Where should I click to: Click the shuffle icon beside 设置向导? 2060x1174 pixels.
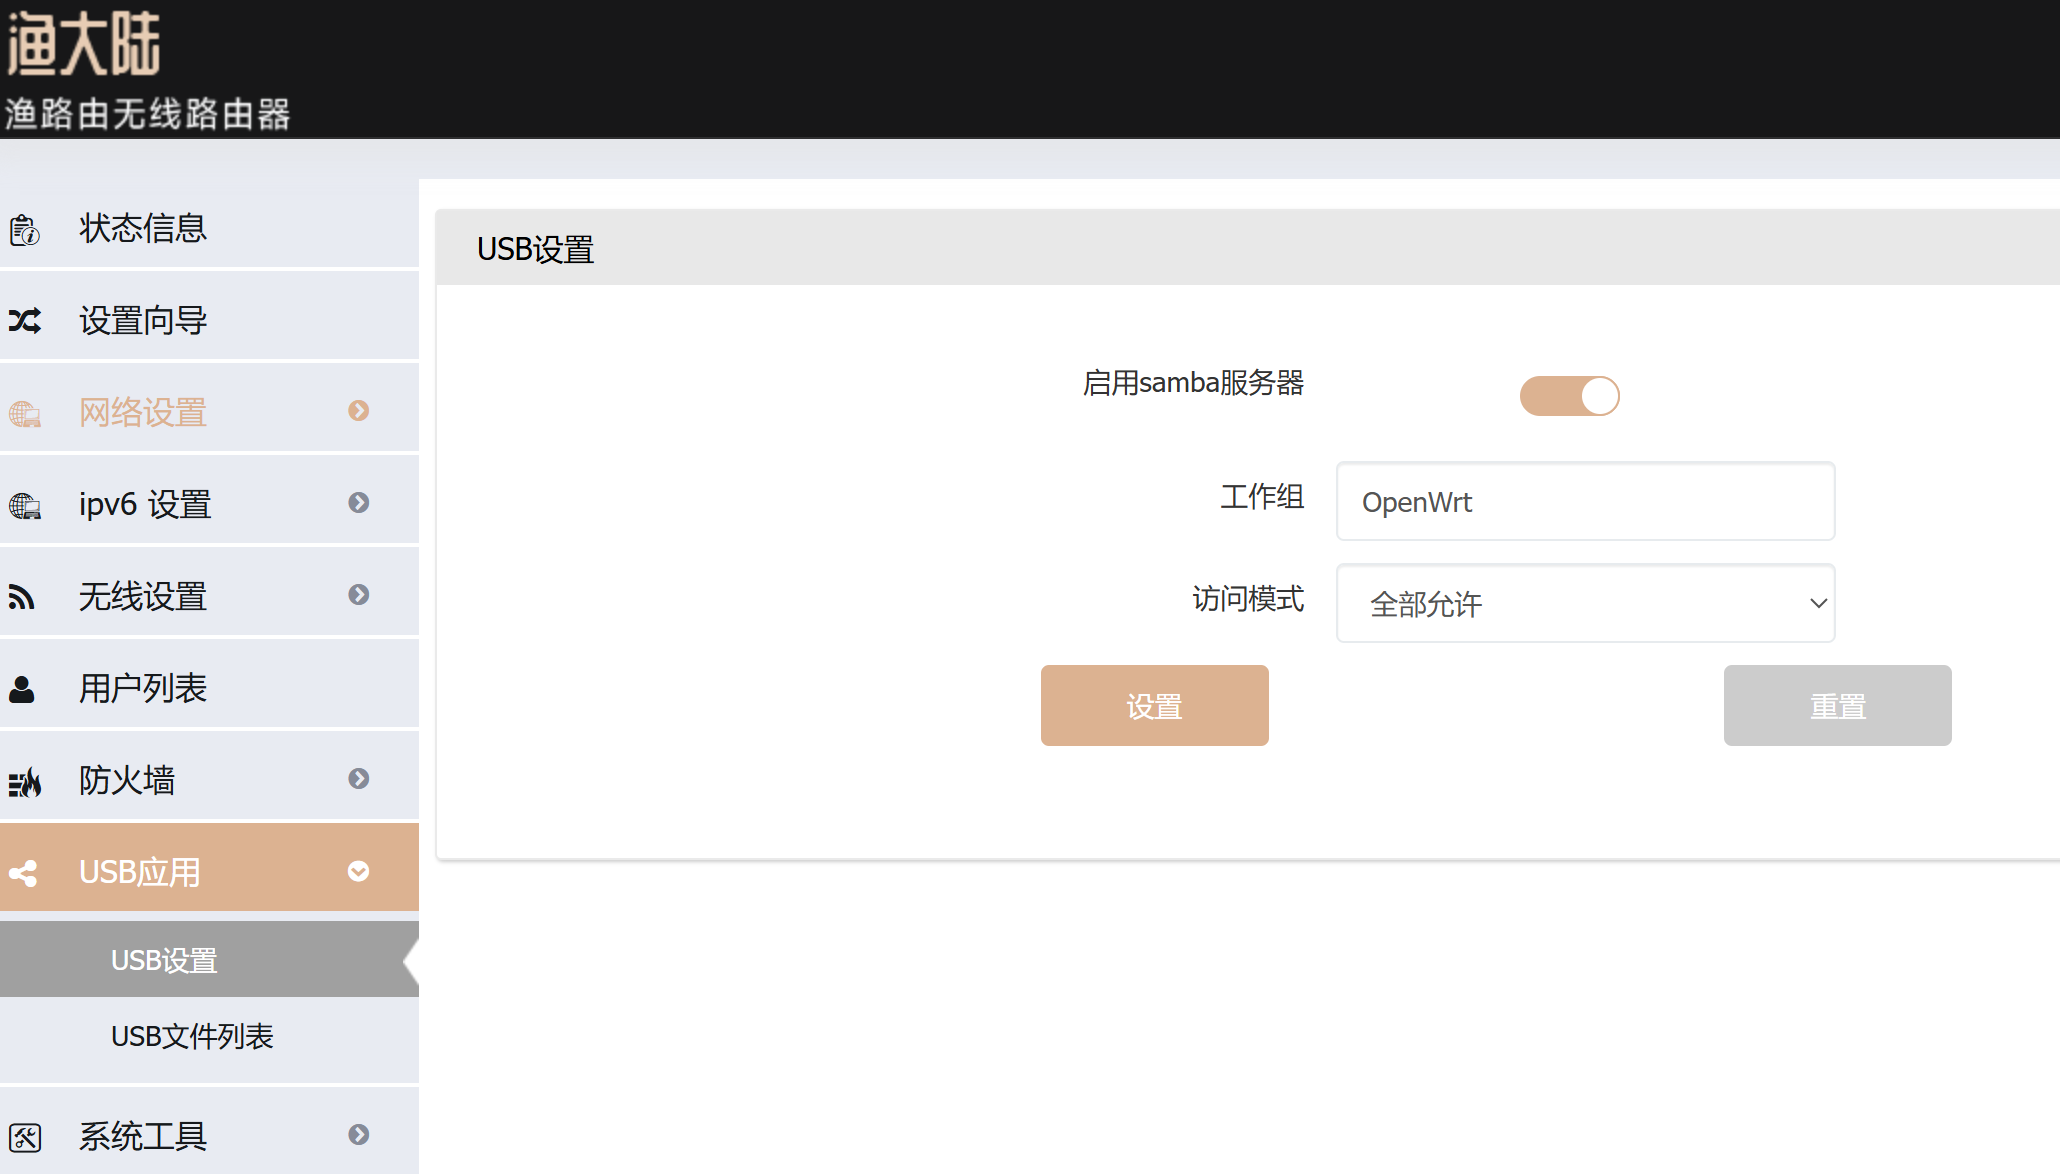point(25,321)
